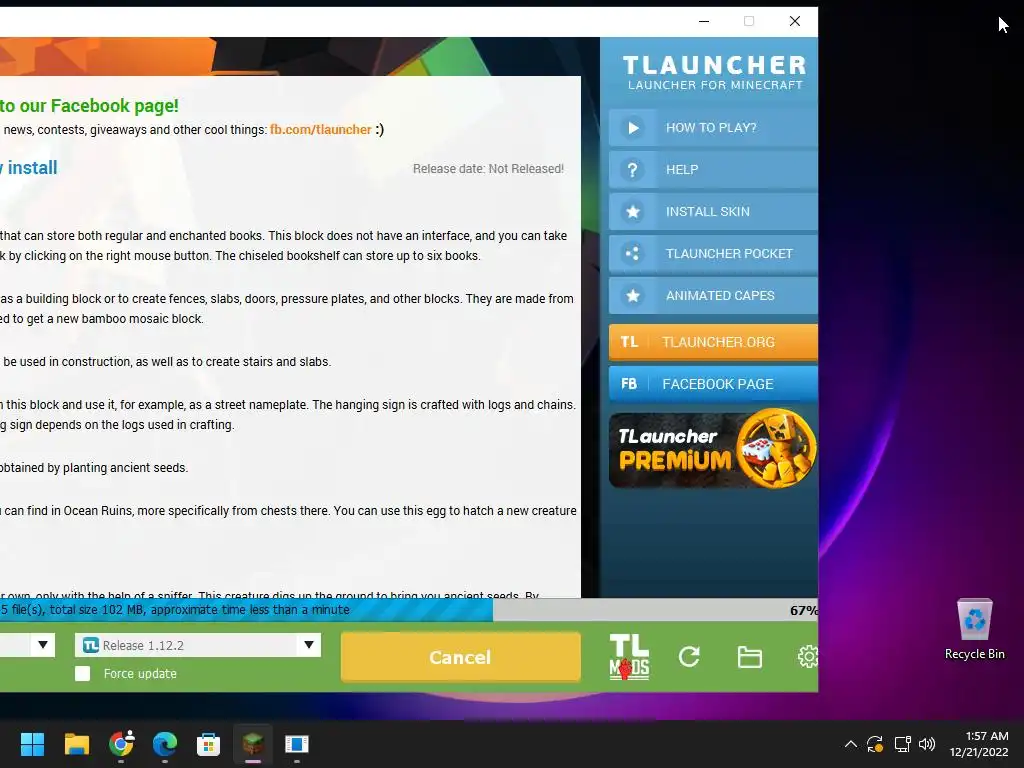1024x768 pixels.
Task: Open launcher settings gear
Action: 808,657
